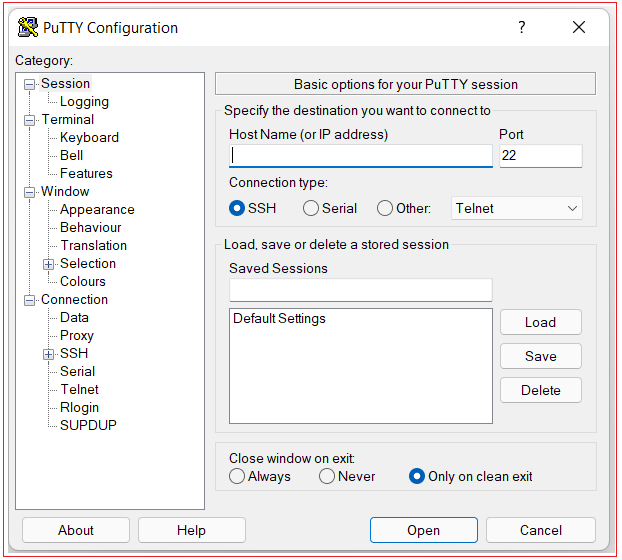Open the Colours category
Viewport: 622px width, 560px height.
pyautogui.click(x=83, y=282)
